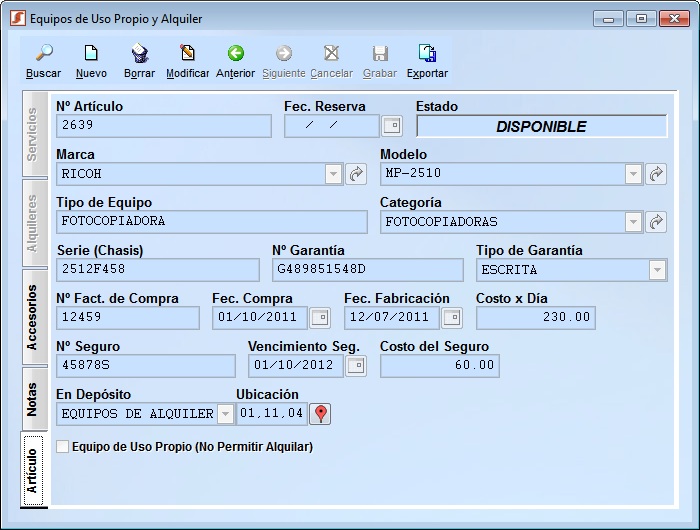Expand the En Depósito dropdown
700x530 pixels.
click(x=225, y=414)
